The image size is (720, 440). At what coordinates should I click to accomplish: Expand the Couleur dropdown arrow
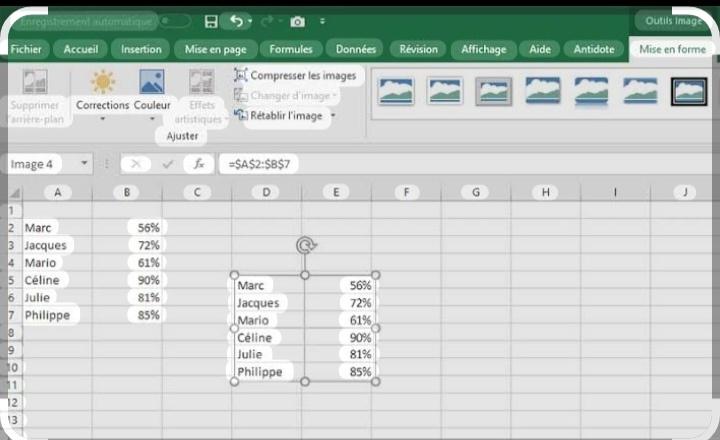coord(152,119)
